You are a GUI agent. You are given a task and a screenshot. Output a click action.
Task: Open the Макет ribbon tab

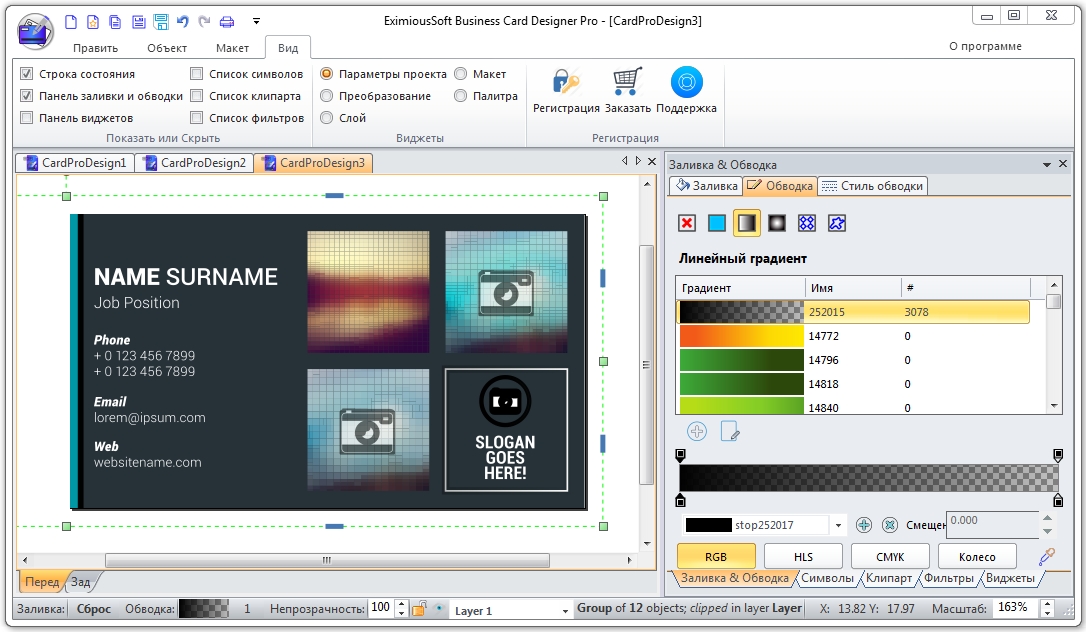pyautogui.click(x=232, y=48)
